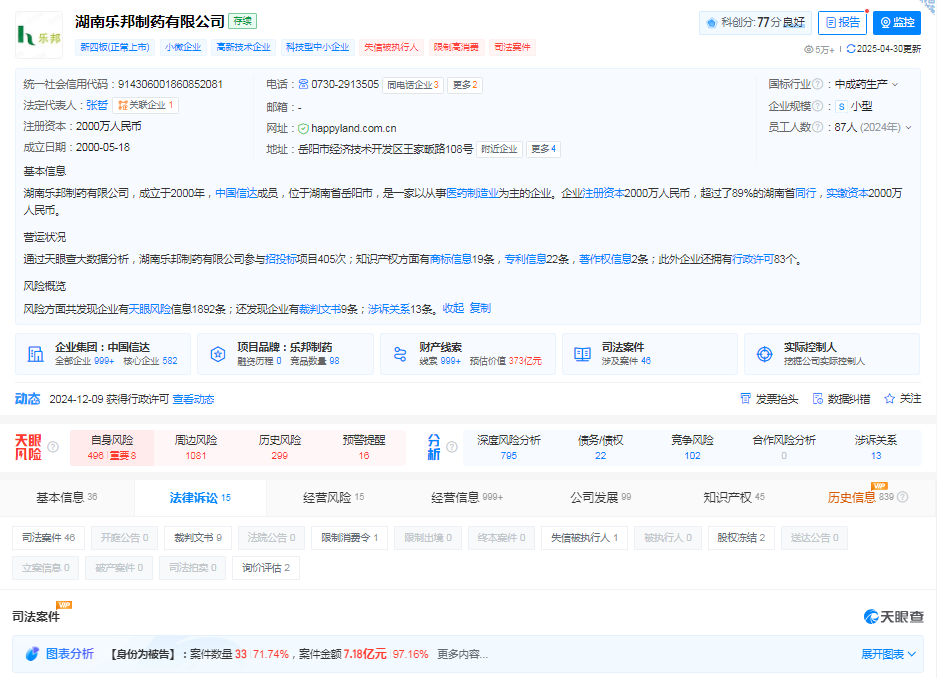Open the 报告 report button
Viewport: 937px width, 678px height.
point(842,23)
